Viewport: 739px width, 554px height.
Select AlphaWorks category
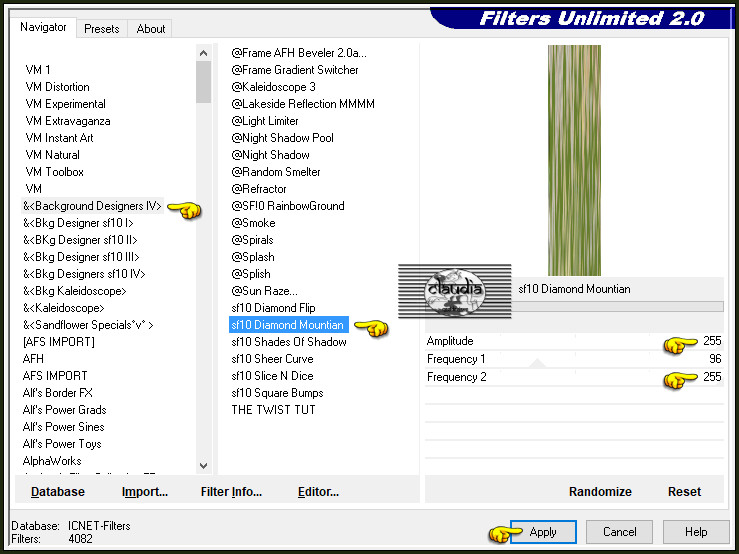tap(52, 460)
